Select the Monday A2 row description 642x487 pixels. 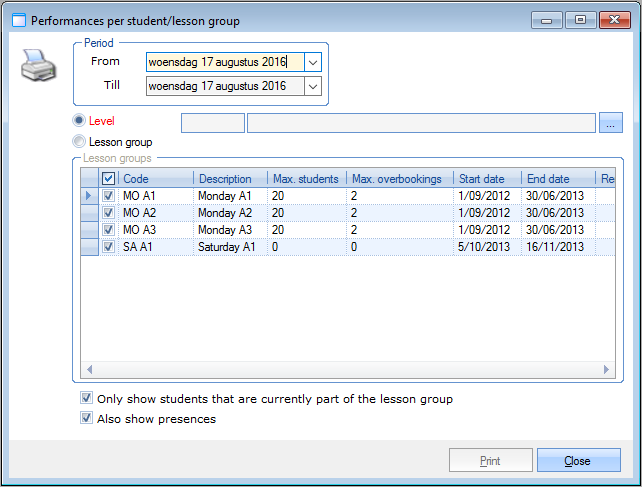[230, 213]
